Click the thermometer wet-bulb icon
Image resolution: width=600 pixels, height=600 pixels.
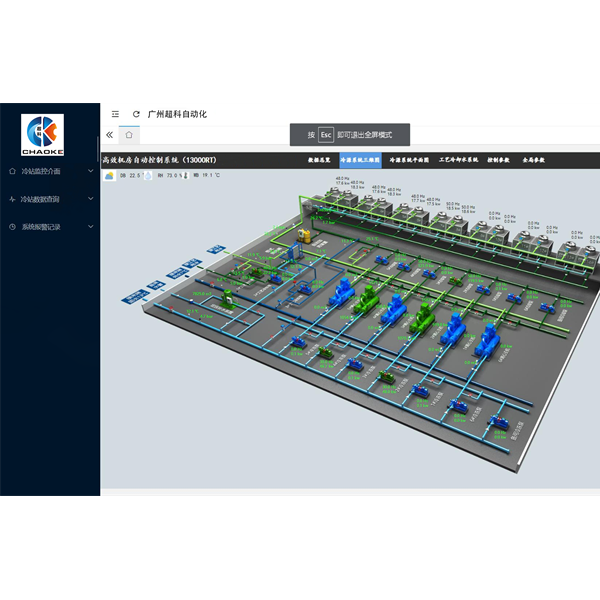[186, 176]
